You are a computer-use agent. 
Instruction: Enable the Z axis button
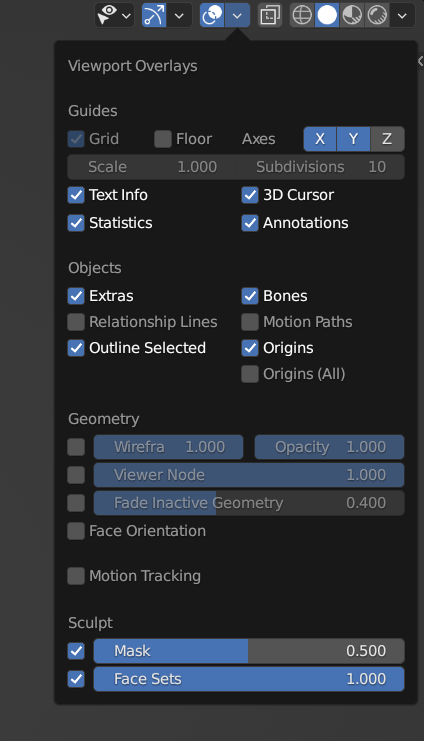point(387,139)
